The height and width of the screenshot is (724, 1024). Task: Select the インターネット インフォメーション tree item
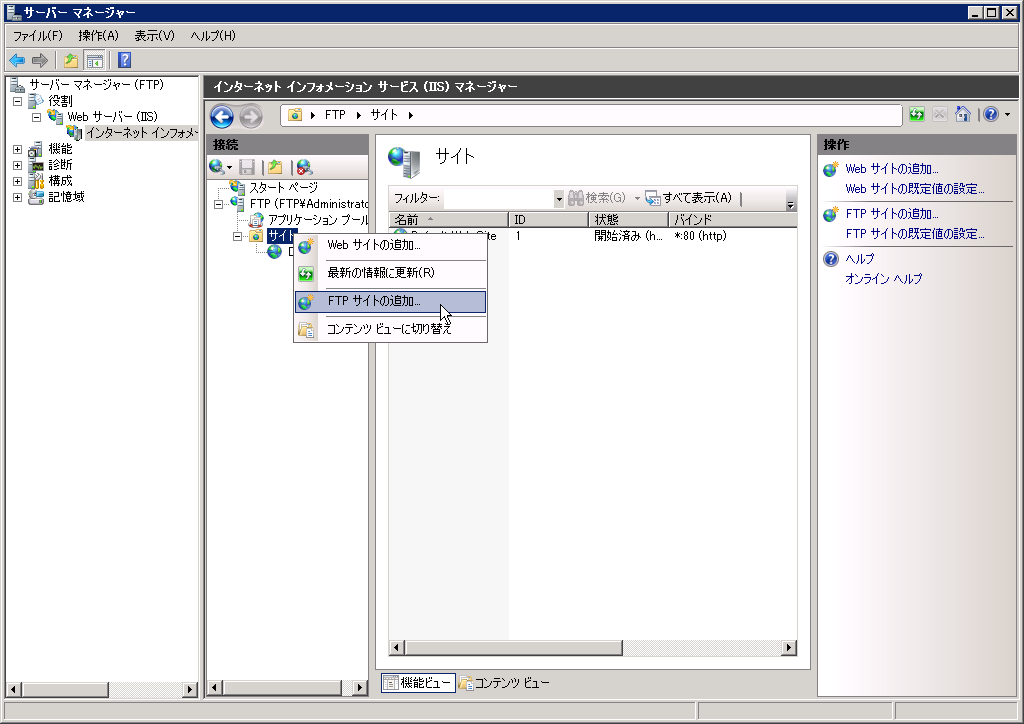141,133
